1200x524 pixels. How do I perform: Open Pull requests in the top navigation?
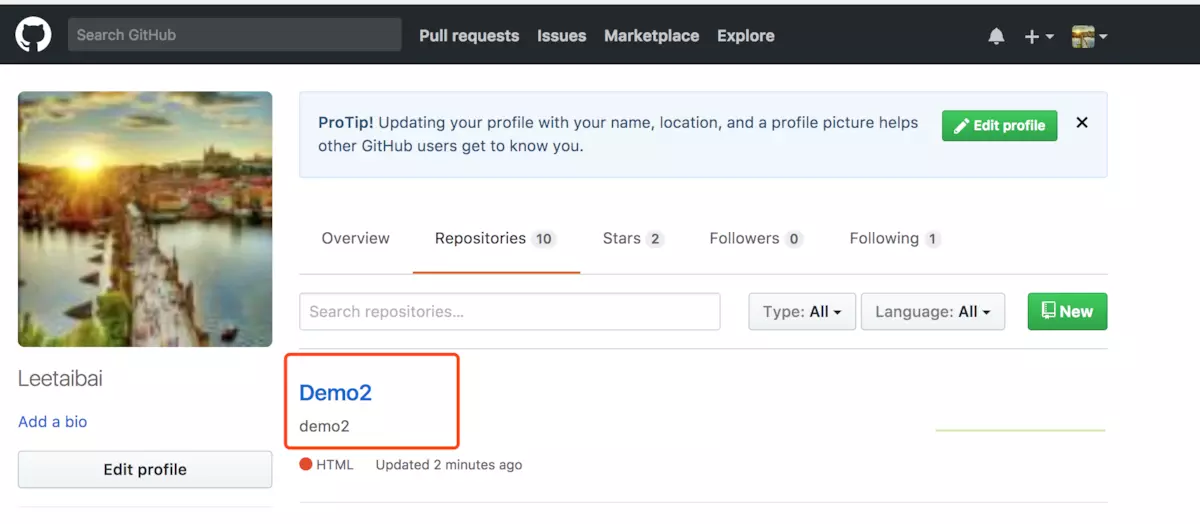(x=469, y=35)
